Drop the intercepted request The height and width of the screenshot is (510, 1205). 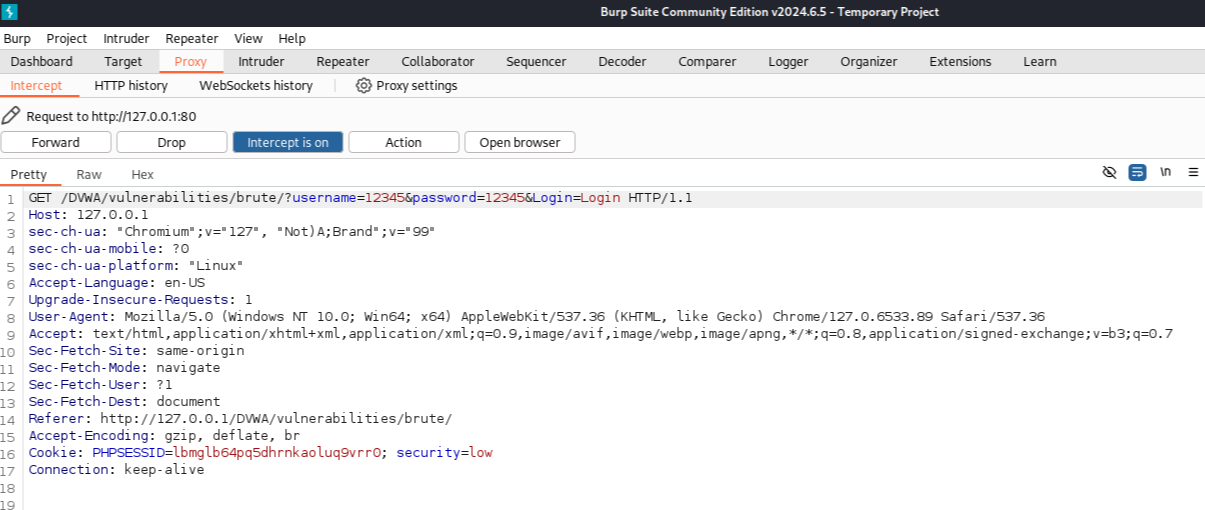click(172, 142)
